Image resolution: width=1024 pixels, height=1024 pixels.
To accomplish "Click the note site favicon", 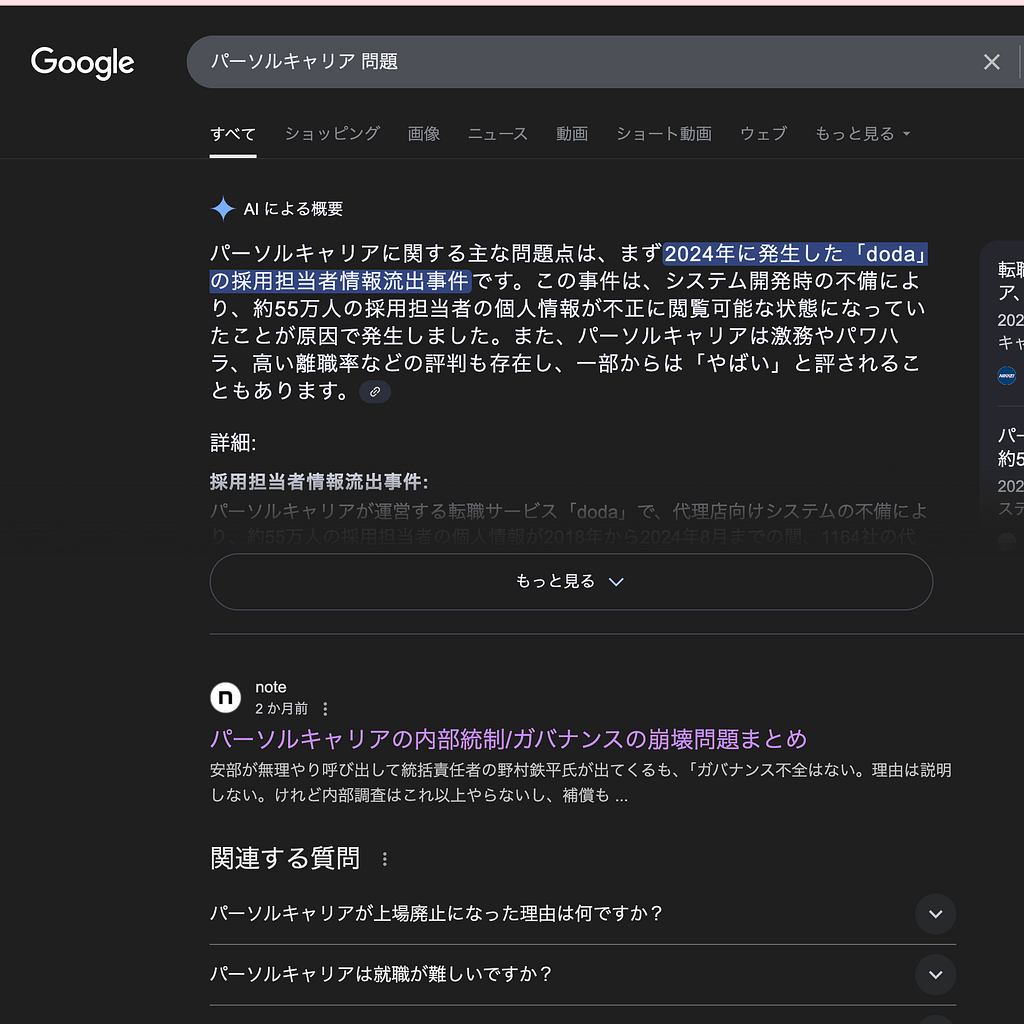I will [x=225, y=697].
